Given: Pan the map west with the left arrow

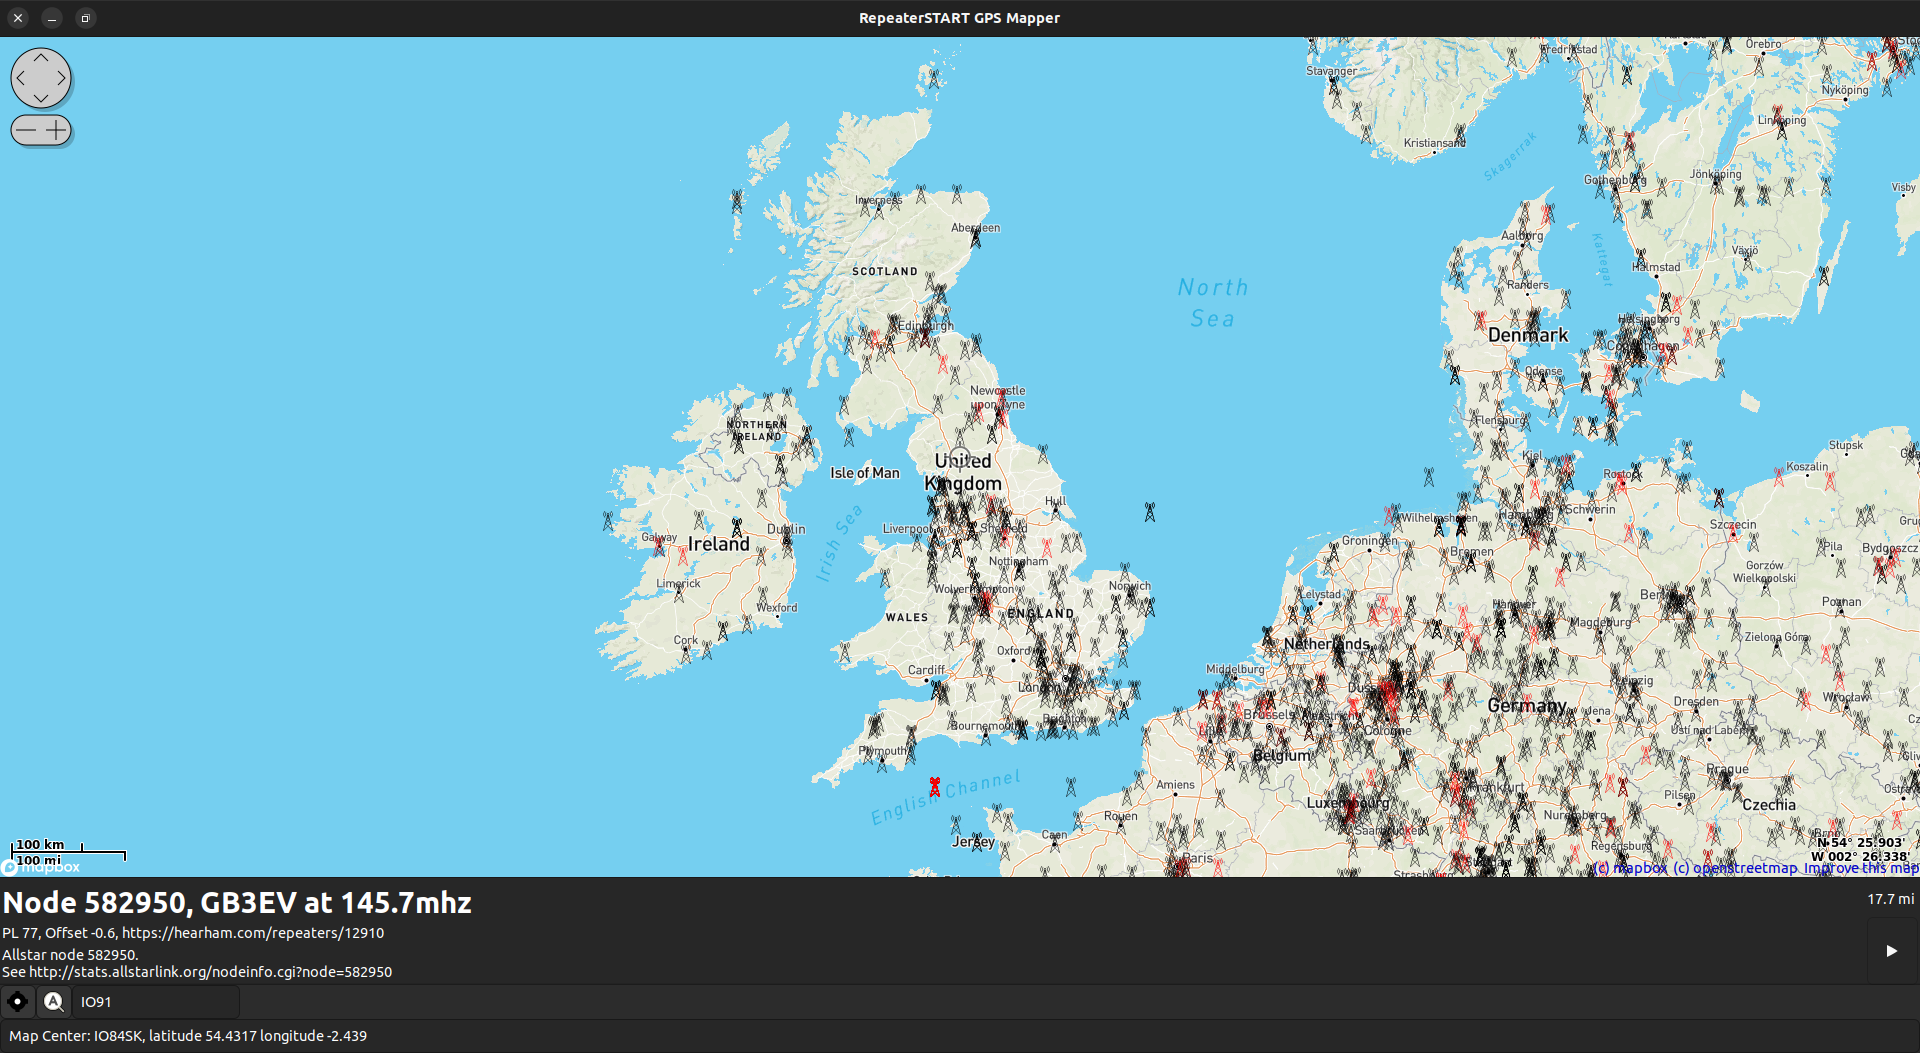Looking at the screenshot, I should point(23,78).
